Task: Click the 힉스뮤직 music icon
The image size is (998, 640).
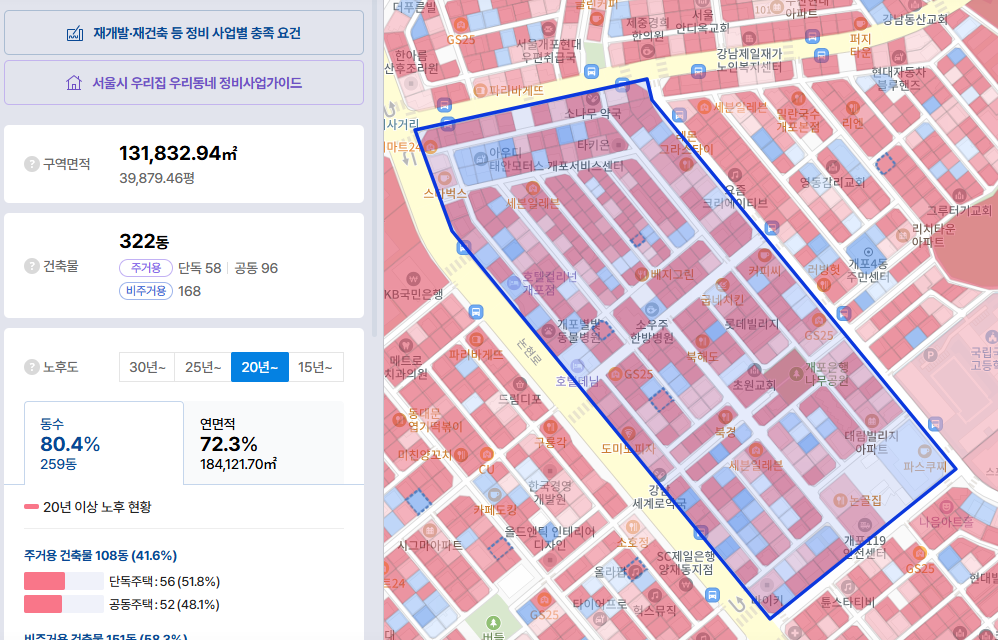Action: (654, 595)
